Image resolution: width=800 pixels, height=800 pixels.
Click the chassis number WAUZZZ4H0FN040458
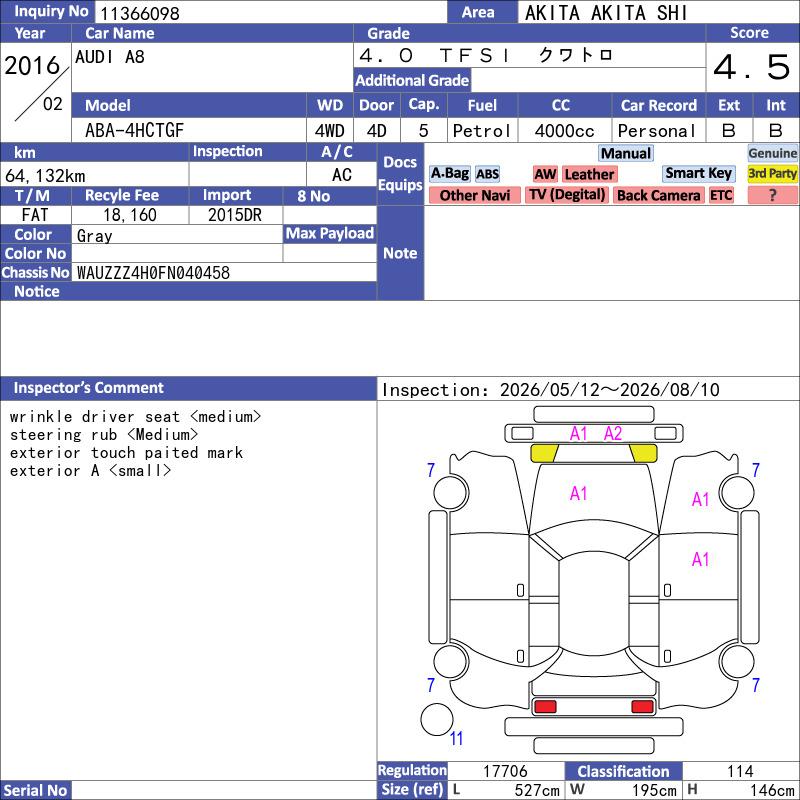(153, 272)
